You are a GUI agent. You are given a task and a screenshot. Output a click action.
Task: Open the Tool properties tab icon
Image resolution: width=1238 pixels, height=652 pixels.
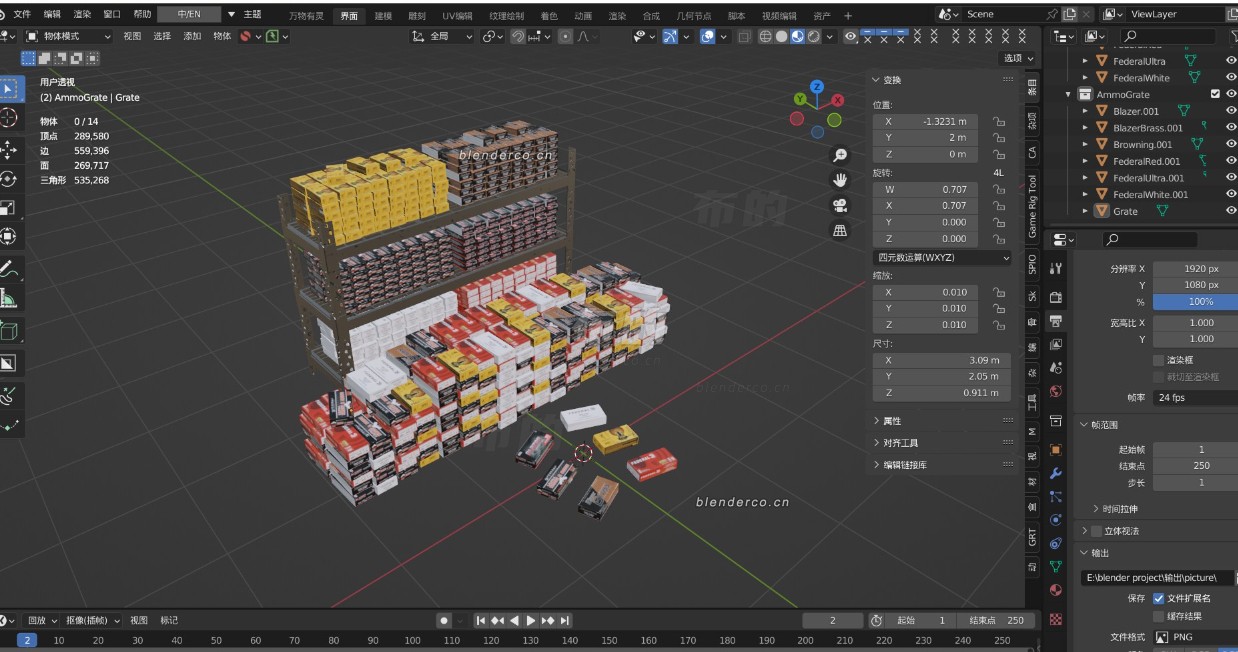coord(1056,268)
